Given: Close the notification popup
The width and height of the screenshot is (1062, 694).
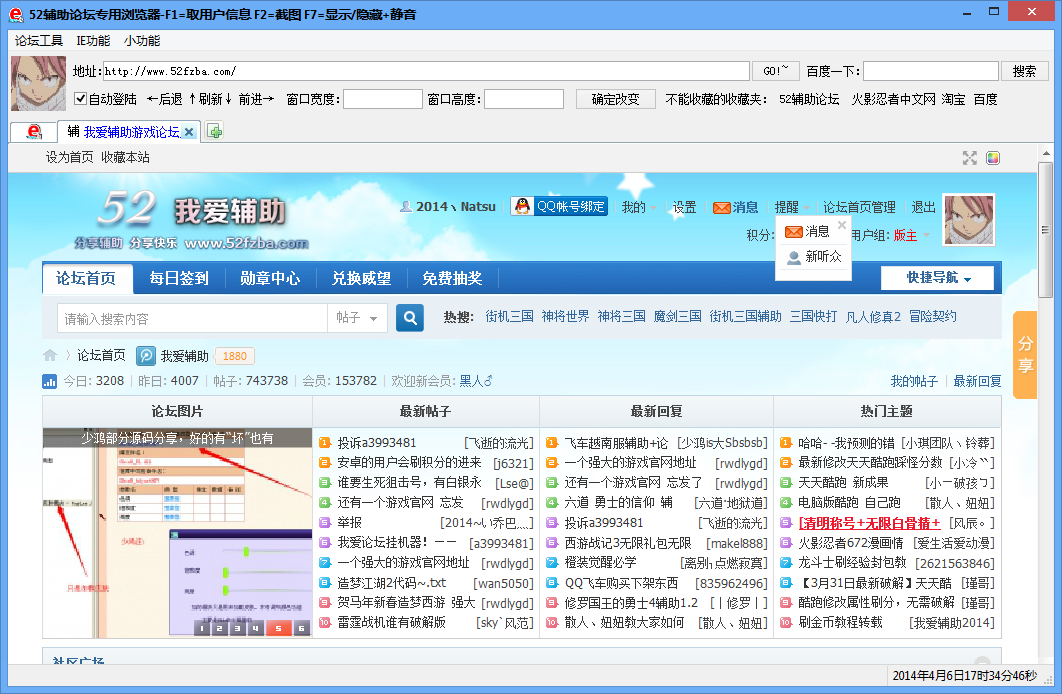Looking at the screenshot, I should click(842, 225).
